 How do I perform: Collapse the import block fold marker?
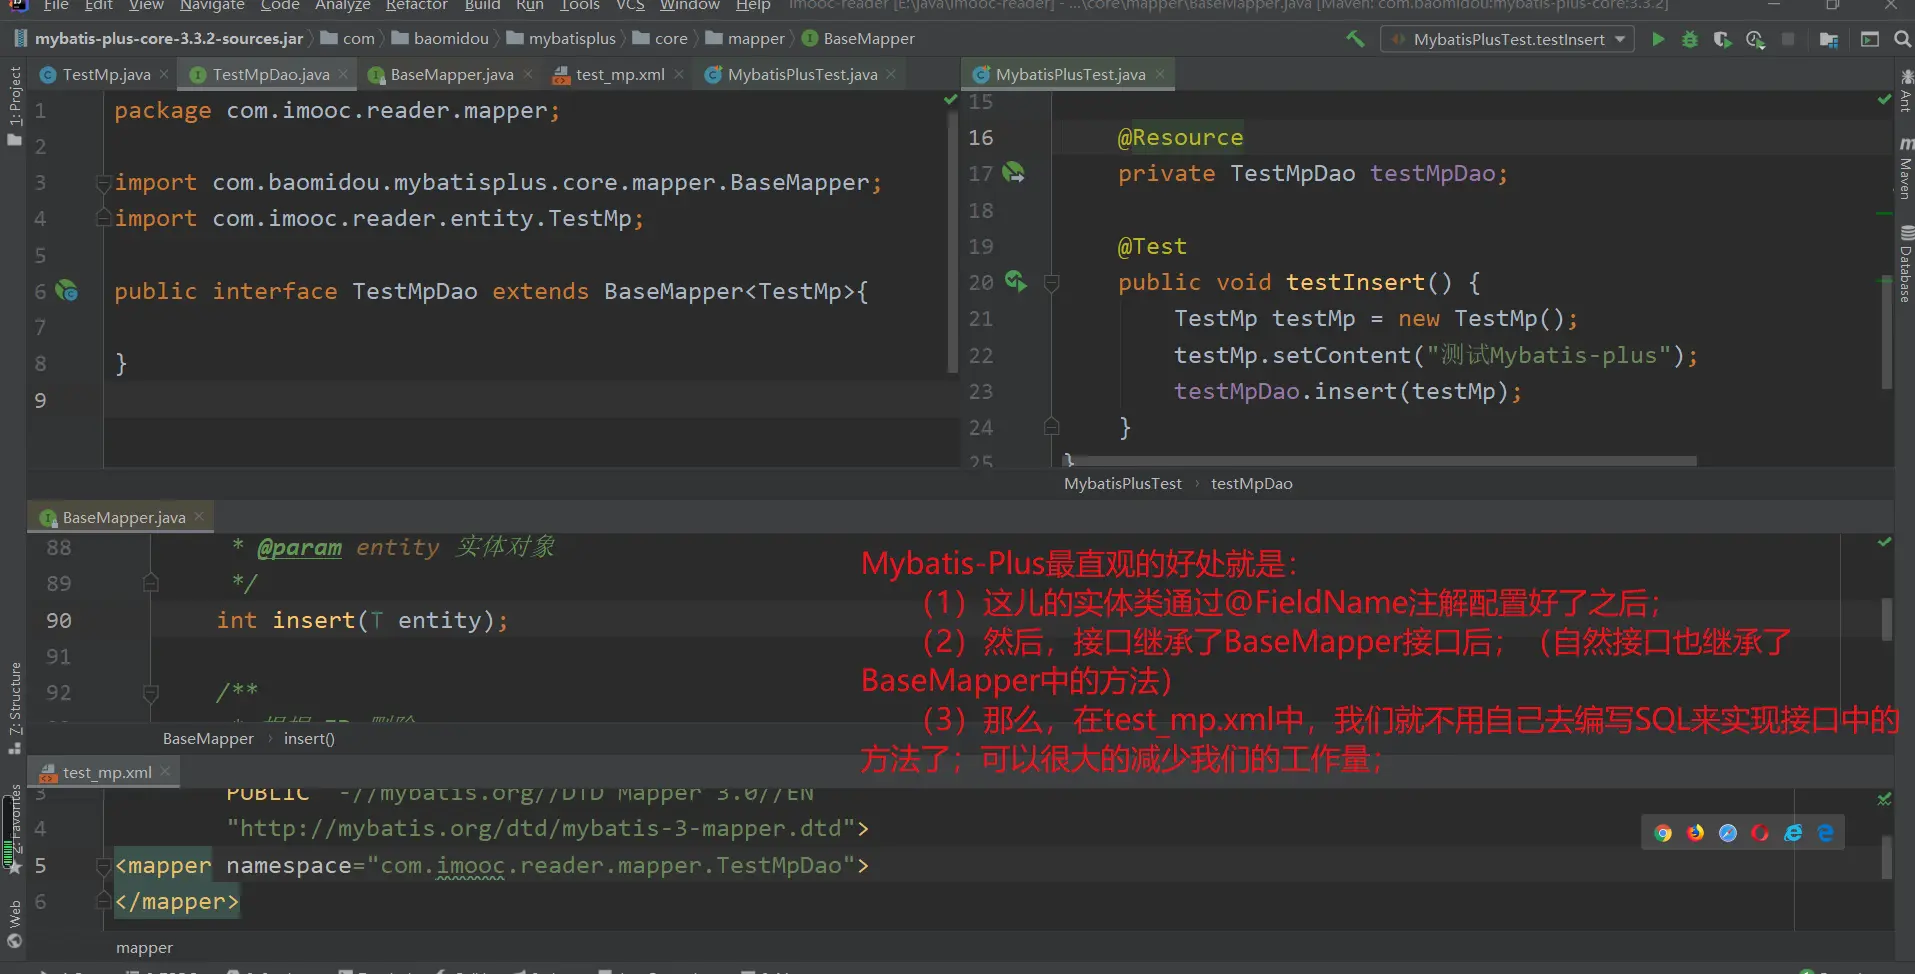[x=103, y=183]
